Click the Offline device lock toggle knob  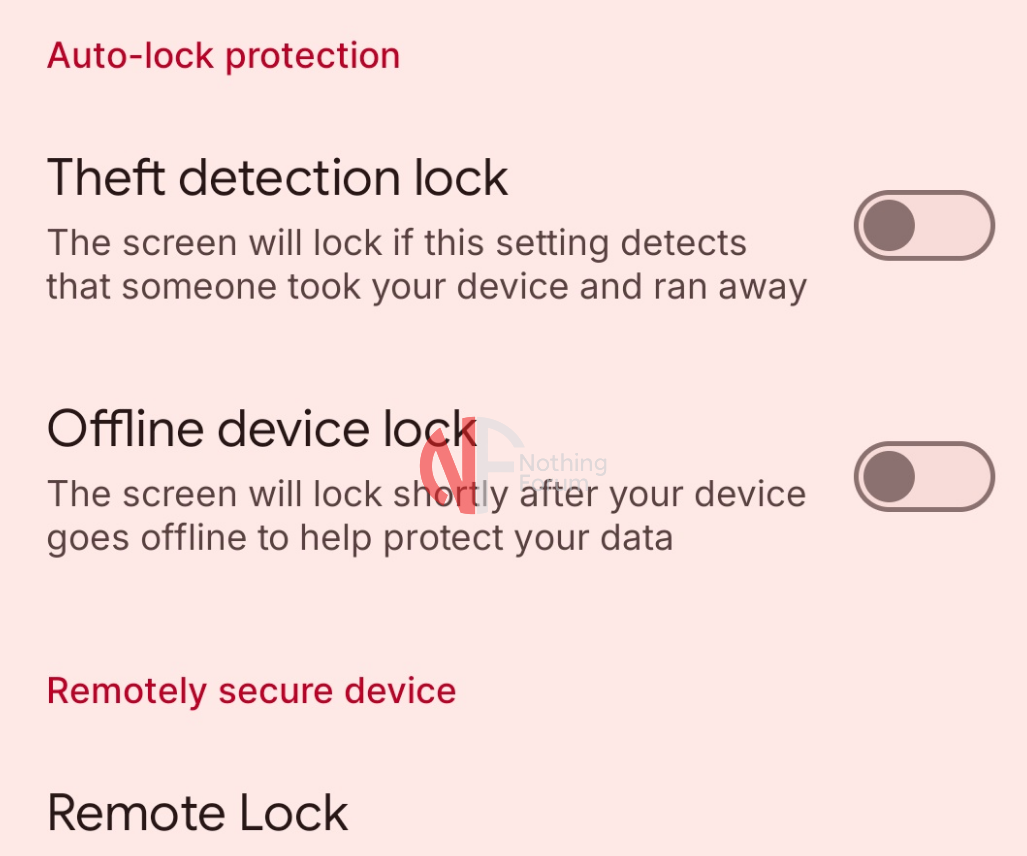889,476
